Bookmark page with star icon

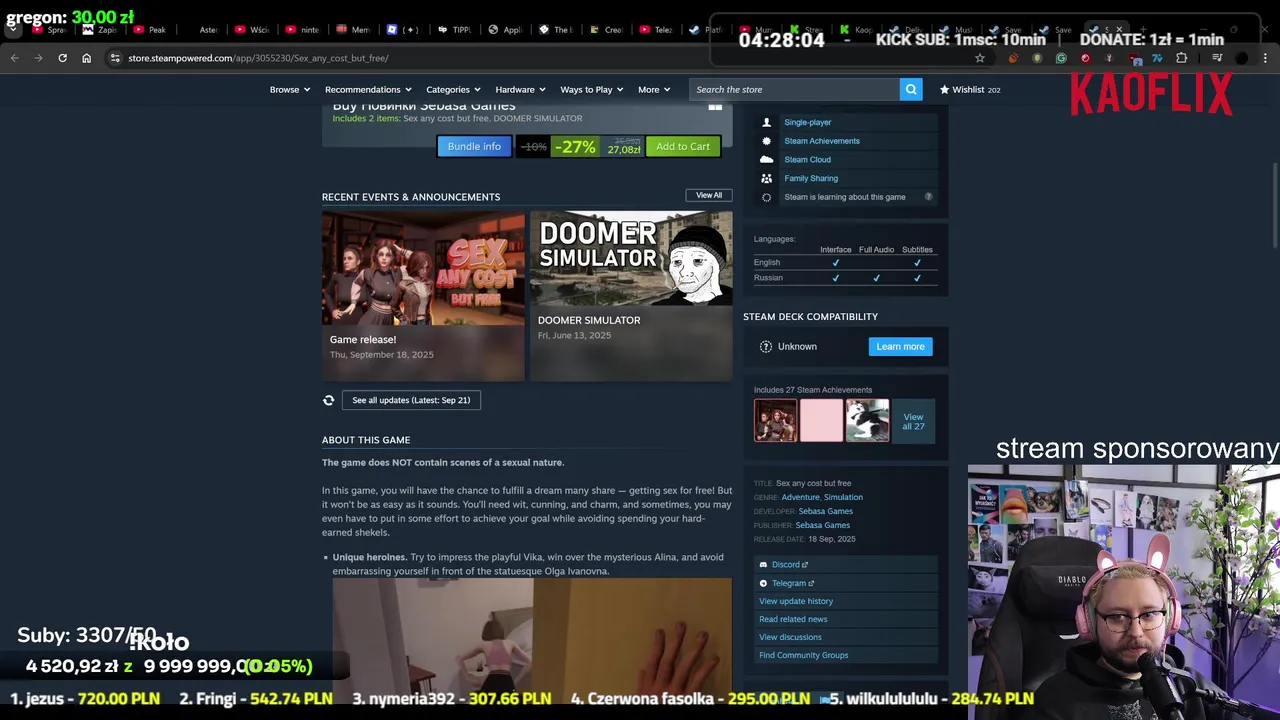(x=980, y=58)
